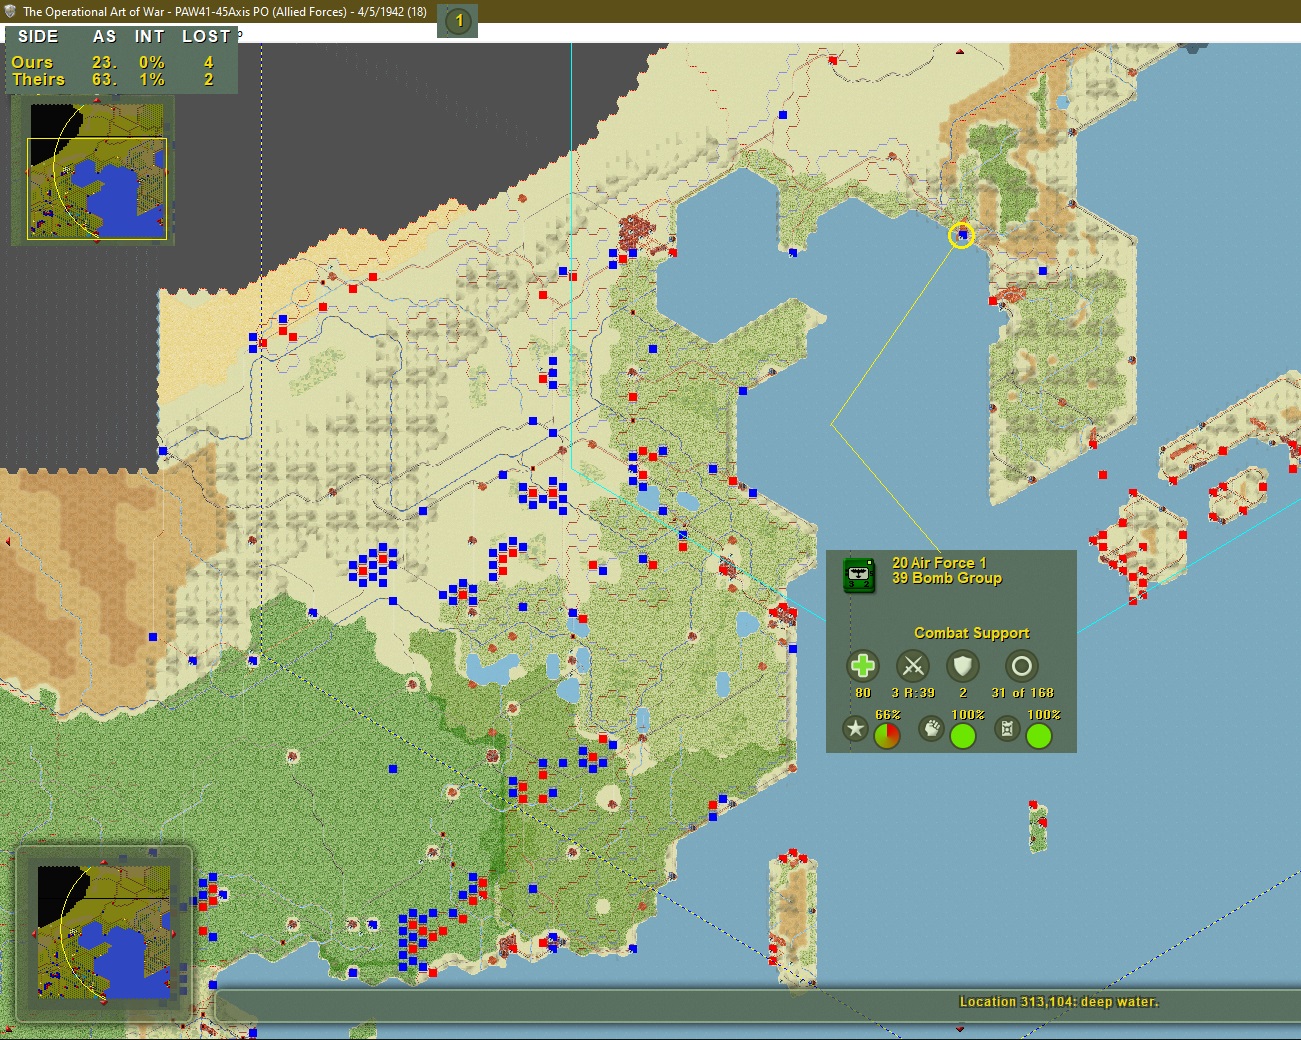Click the "SIDE" column header
The height and width of the screenshot is (1040, 1301).
[x=38, y=36]
